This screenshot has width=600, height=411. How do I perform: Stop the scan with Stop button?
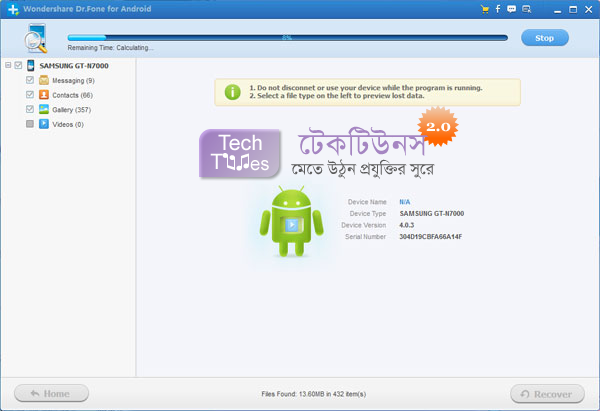pos(545,38)
